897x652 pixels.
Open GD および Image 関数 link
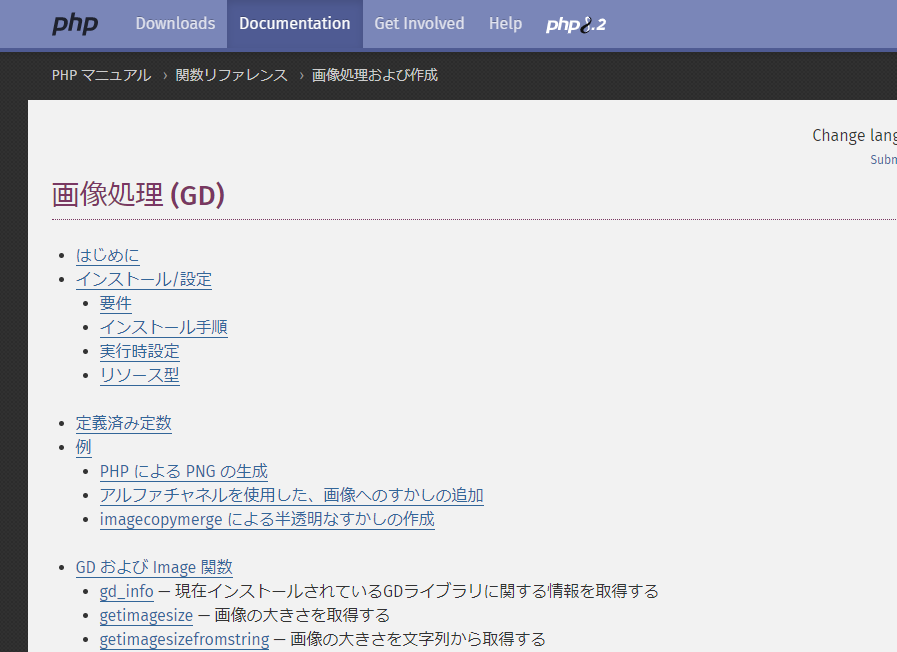pos(154,567)
